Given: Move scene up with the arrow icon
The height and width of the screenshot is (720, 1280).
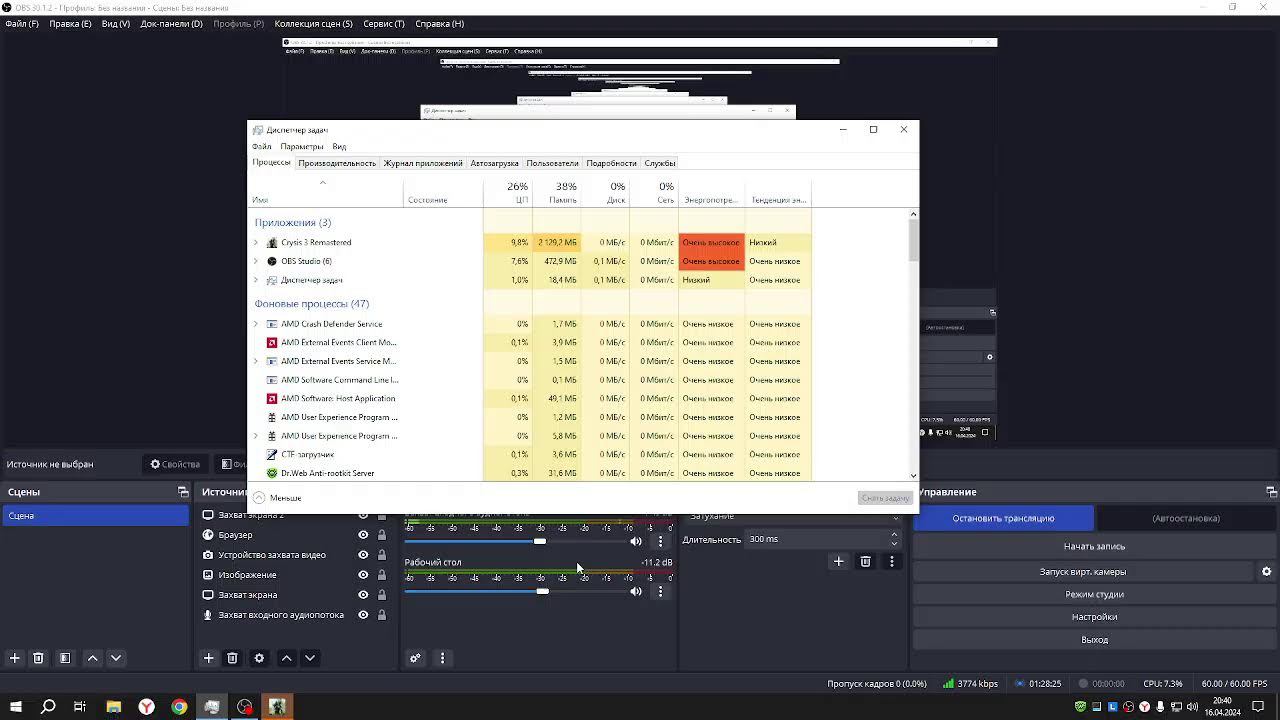Looking at the screenshot, I should click(93, 658).
